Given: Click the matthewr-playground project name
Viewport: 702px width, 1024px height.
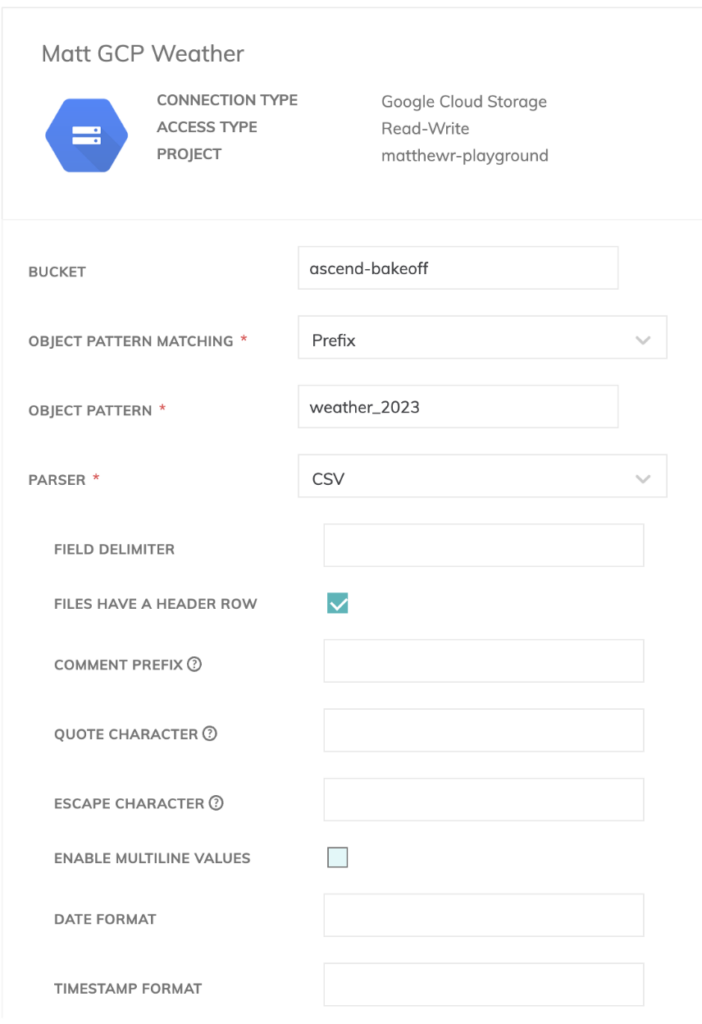Looking at the screenshot, I should (x=465, y=155).
